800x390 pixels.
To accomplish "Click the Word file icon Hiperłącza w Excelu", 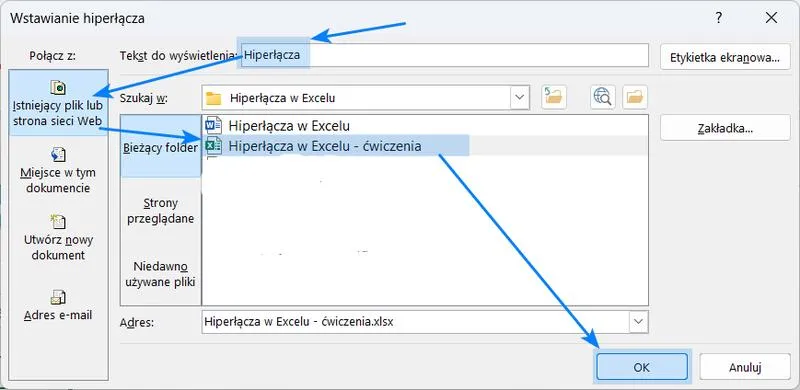I will (x=213, y=126).
